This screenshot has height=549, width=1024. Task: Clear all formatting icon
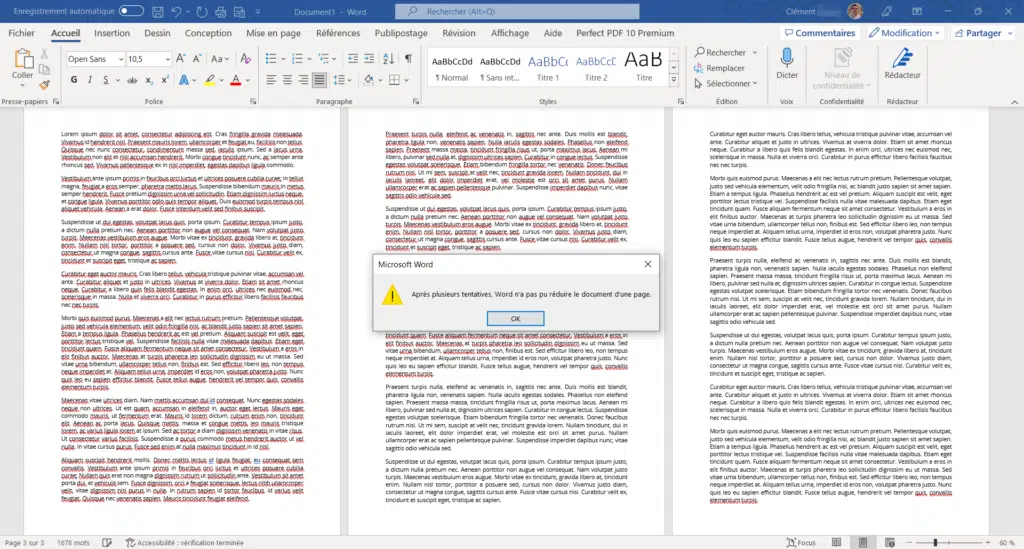pyautogui.click(x=246, y=59)
